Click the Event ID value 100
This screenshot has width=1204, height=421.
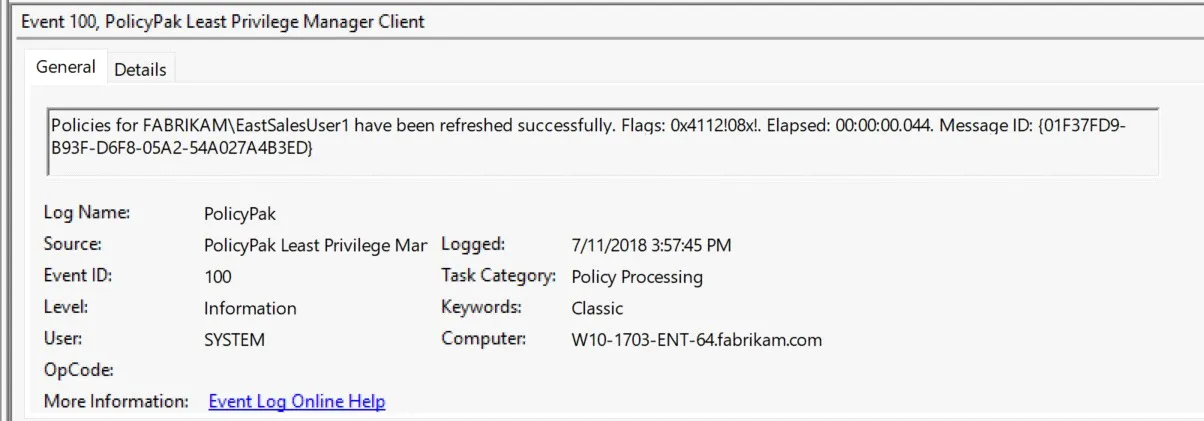(217, 276)
